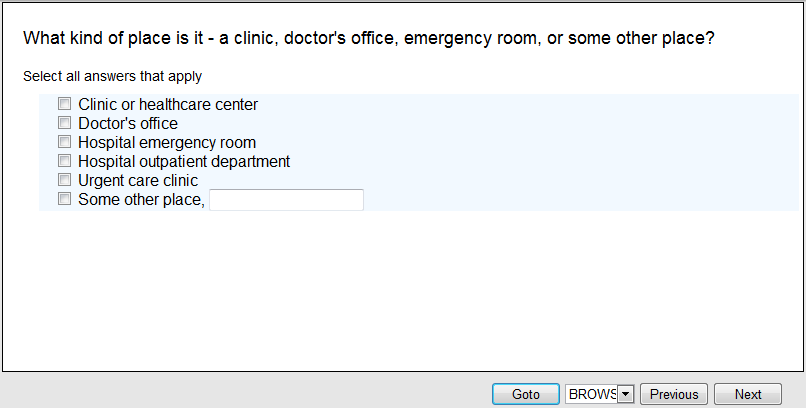Select the Hospital outpatient department checkbox
This screenshot has width=806, height=408.
65,161
